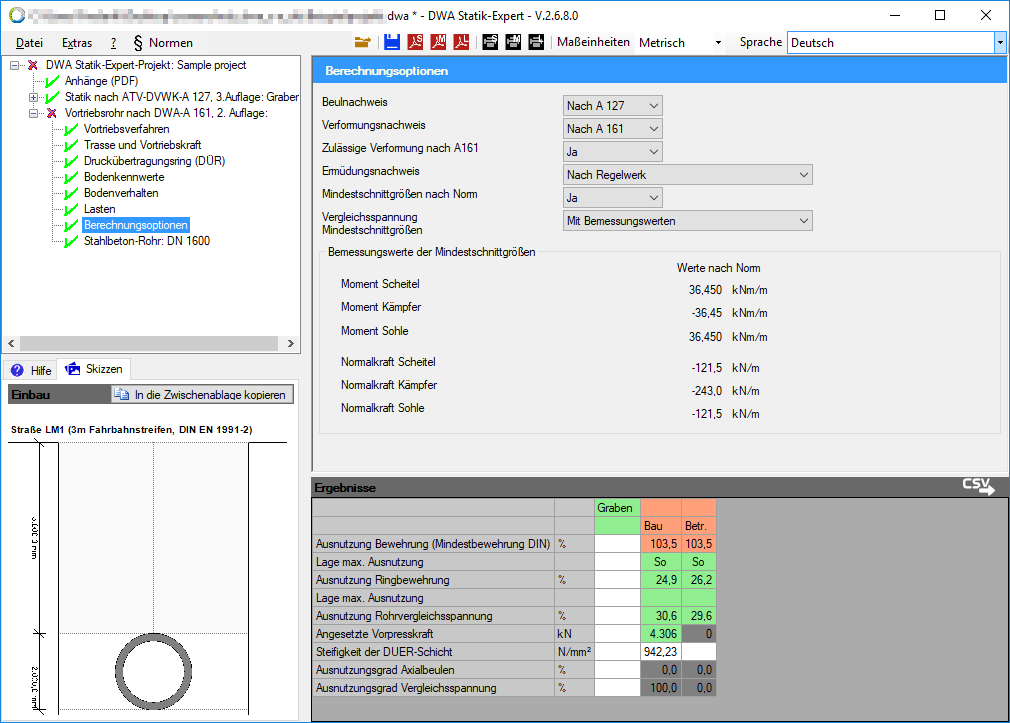1010x723 pixels.
Task: Print short report (printer S icon)
Action: (x=490, y=42)
